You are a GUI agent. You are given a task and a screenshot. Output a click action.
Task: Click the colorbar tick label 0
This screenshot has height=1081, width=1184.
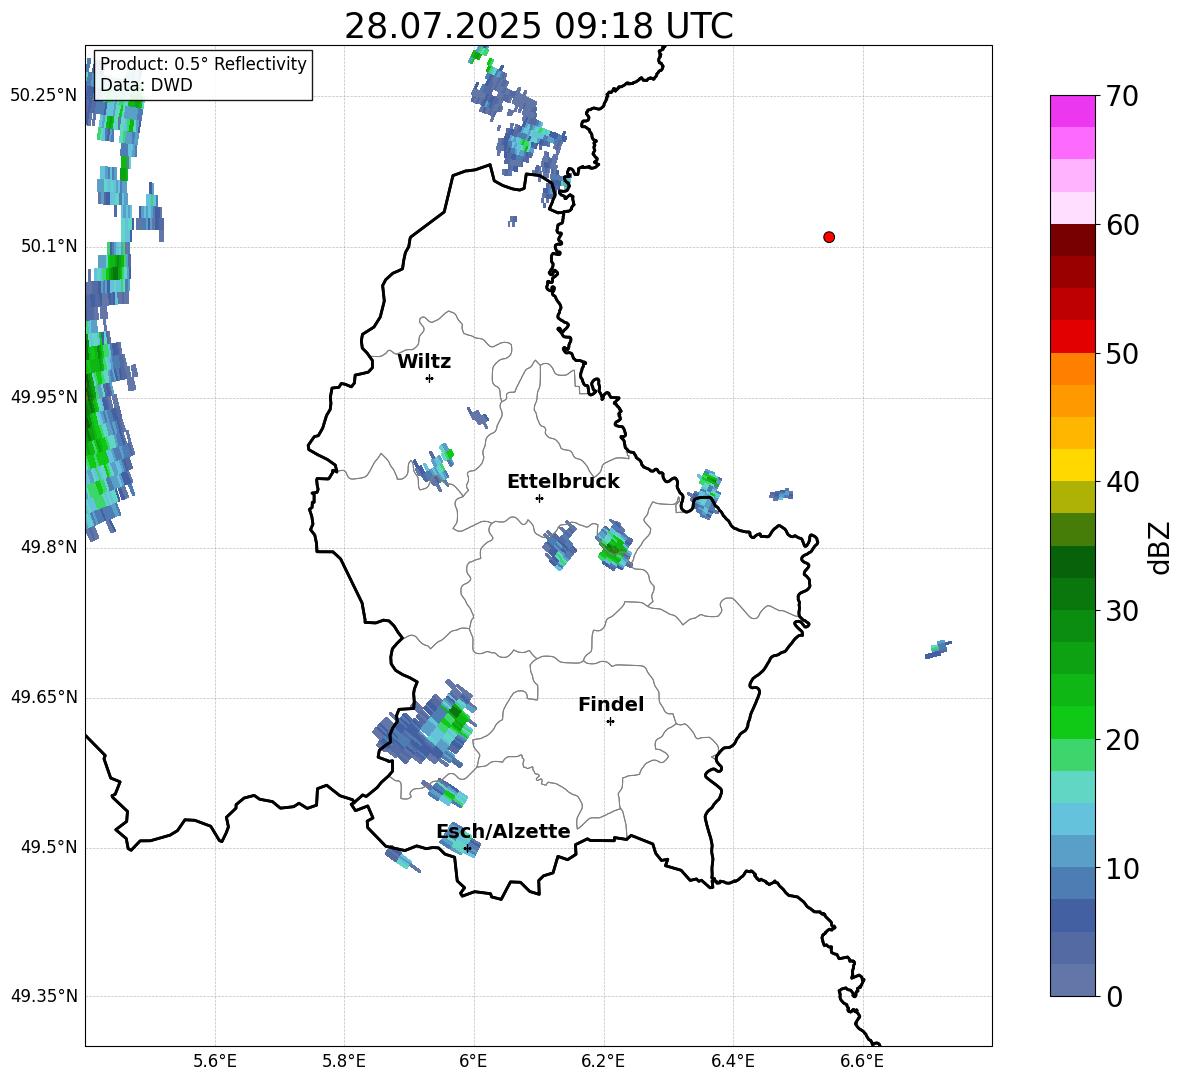point(1114,996)
